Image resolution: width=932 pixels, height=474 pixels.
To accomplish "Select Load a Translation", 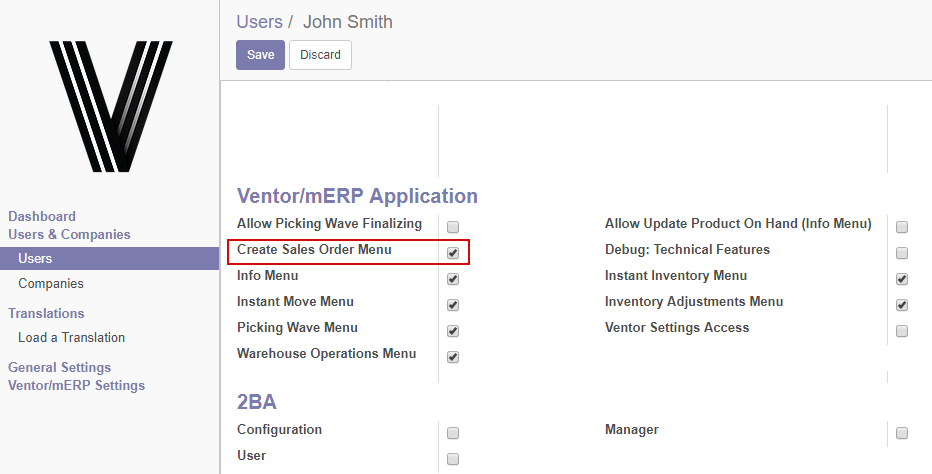I will pyautogui.click(x=71, y=338).
